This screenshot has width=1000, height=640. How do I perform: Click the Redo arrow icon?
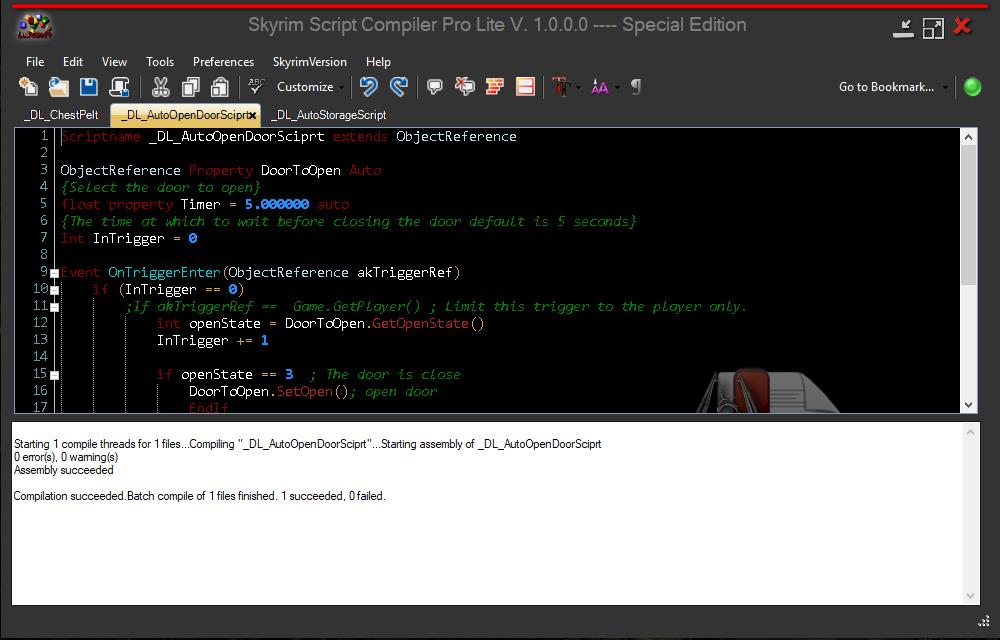(398, 87)
